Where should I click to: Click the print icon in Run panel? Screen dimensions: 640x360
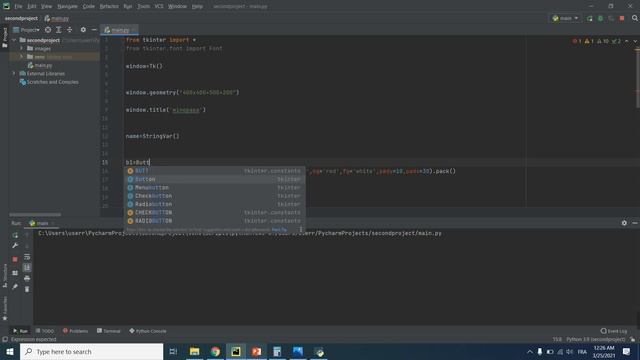(x=27, y=278)
